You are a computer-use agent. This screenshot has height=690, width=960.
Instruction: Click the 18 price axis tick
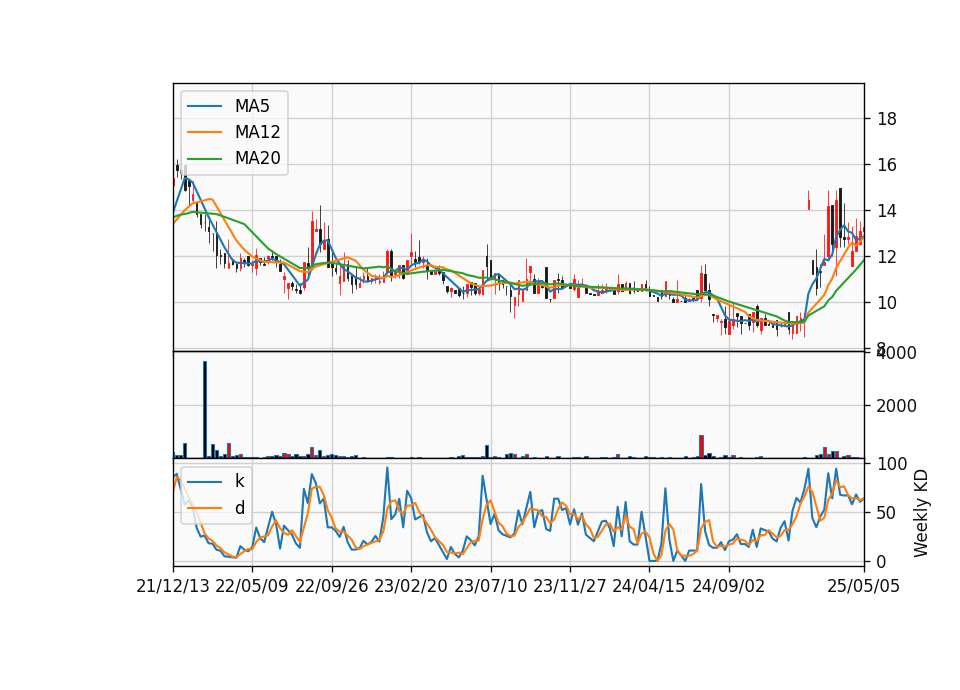click(x=887, y=119)
